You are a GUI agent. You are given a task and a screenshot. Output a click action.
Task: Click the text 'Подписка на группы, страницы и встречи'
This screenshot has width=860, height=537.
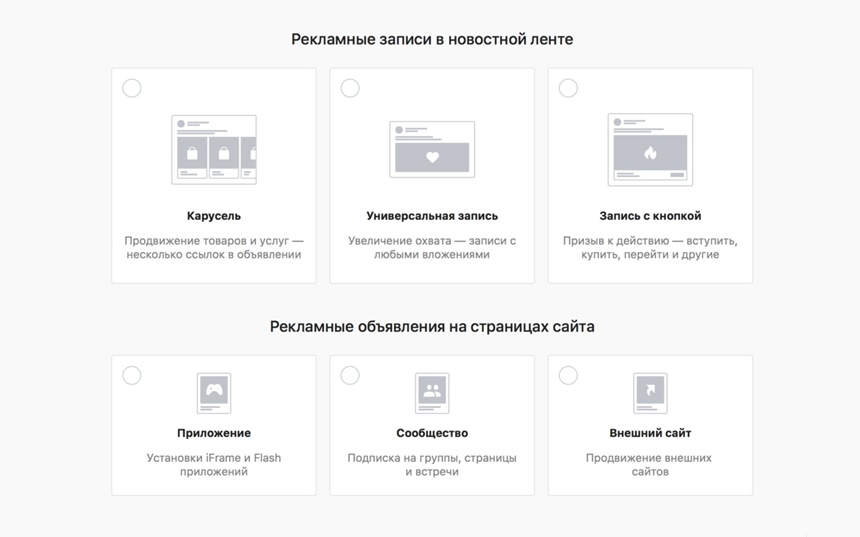(432, 465)
